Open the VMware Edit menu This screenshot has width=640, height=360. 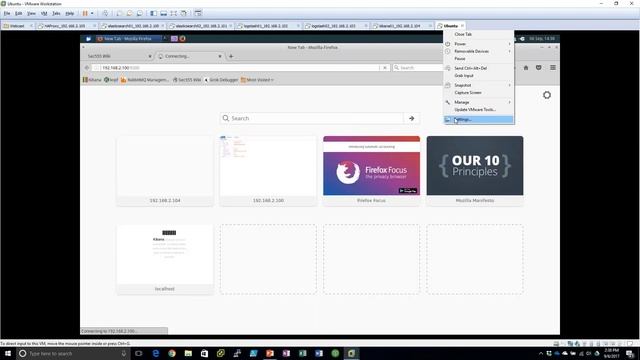pyautogui.click(x=18, y=13)
